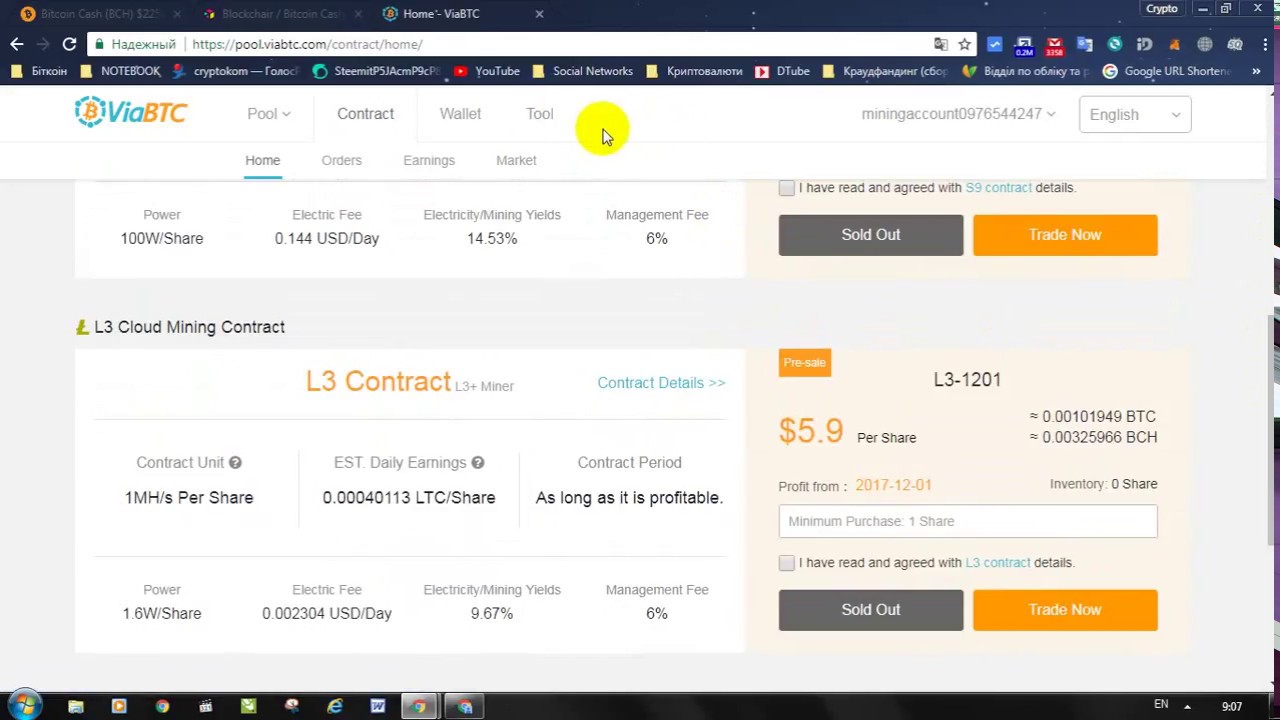Open the L3 contract details link

[x=998, y=563]
